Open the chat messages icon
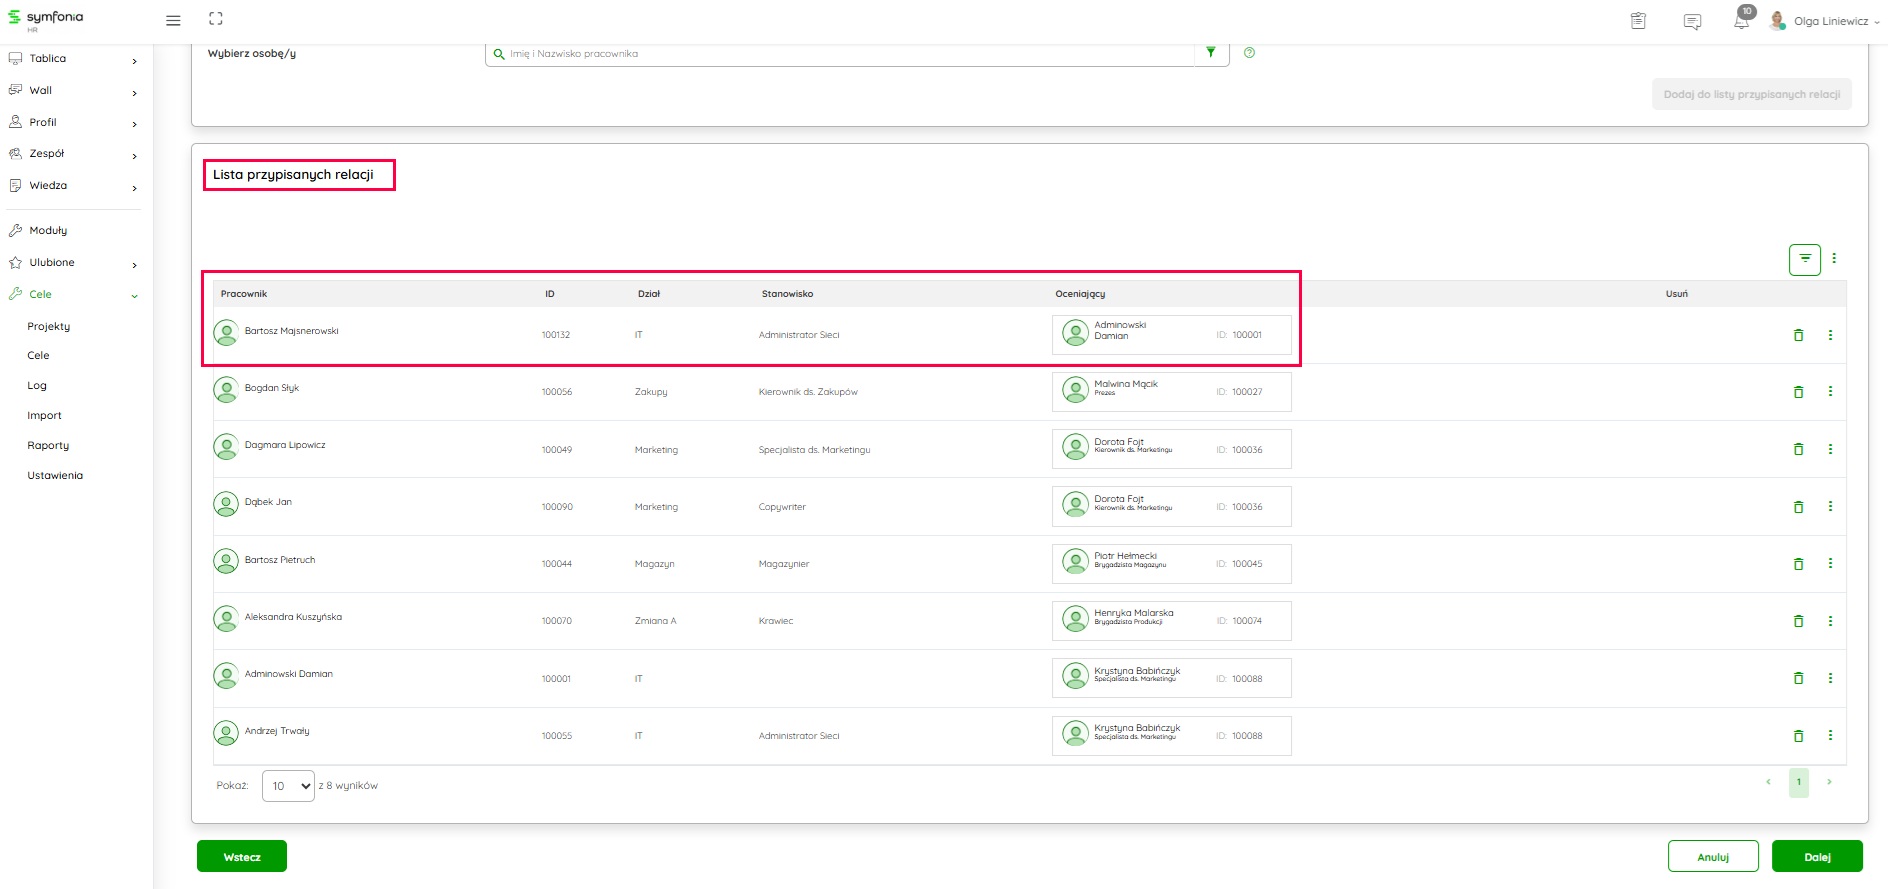The width and height of the screenshot is (1890, 889). coord(1692,21)
